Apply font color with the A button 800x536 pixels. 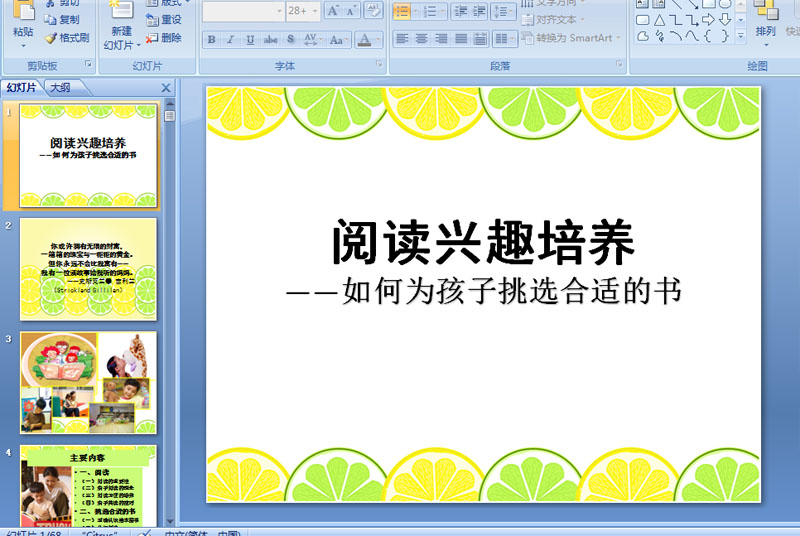(364, 39)
